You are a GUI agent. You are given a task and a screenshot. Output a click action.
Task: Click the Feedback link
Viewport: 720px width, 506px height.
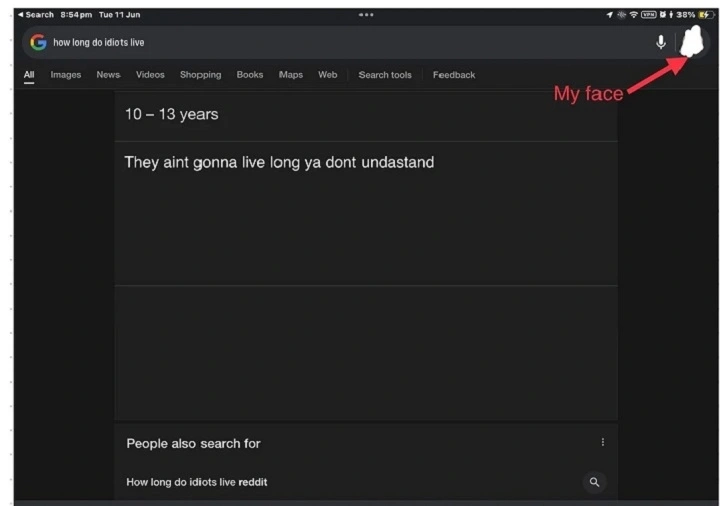(x=454, y=75)
